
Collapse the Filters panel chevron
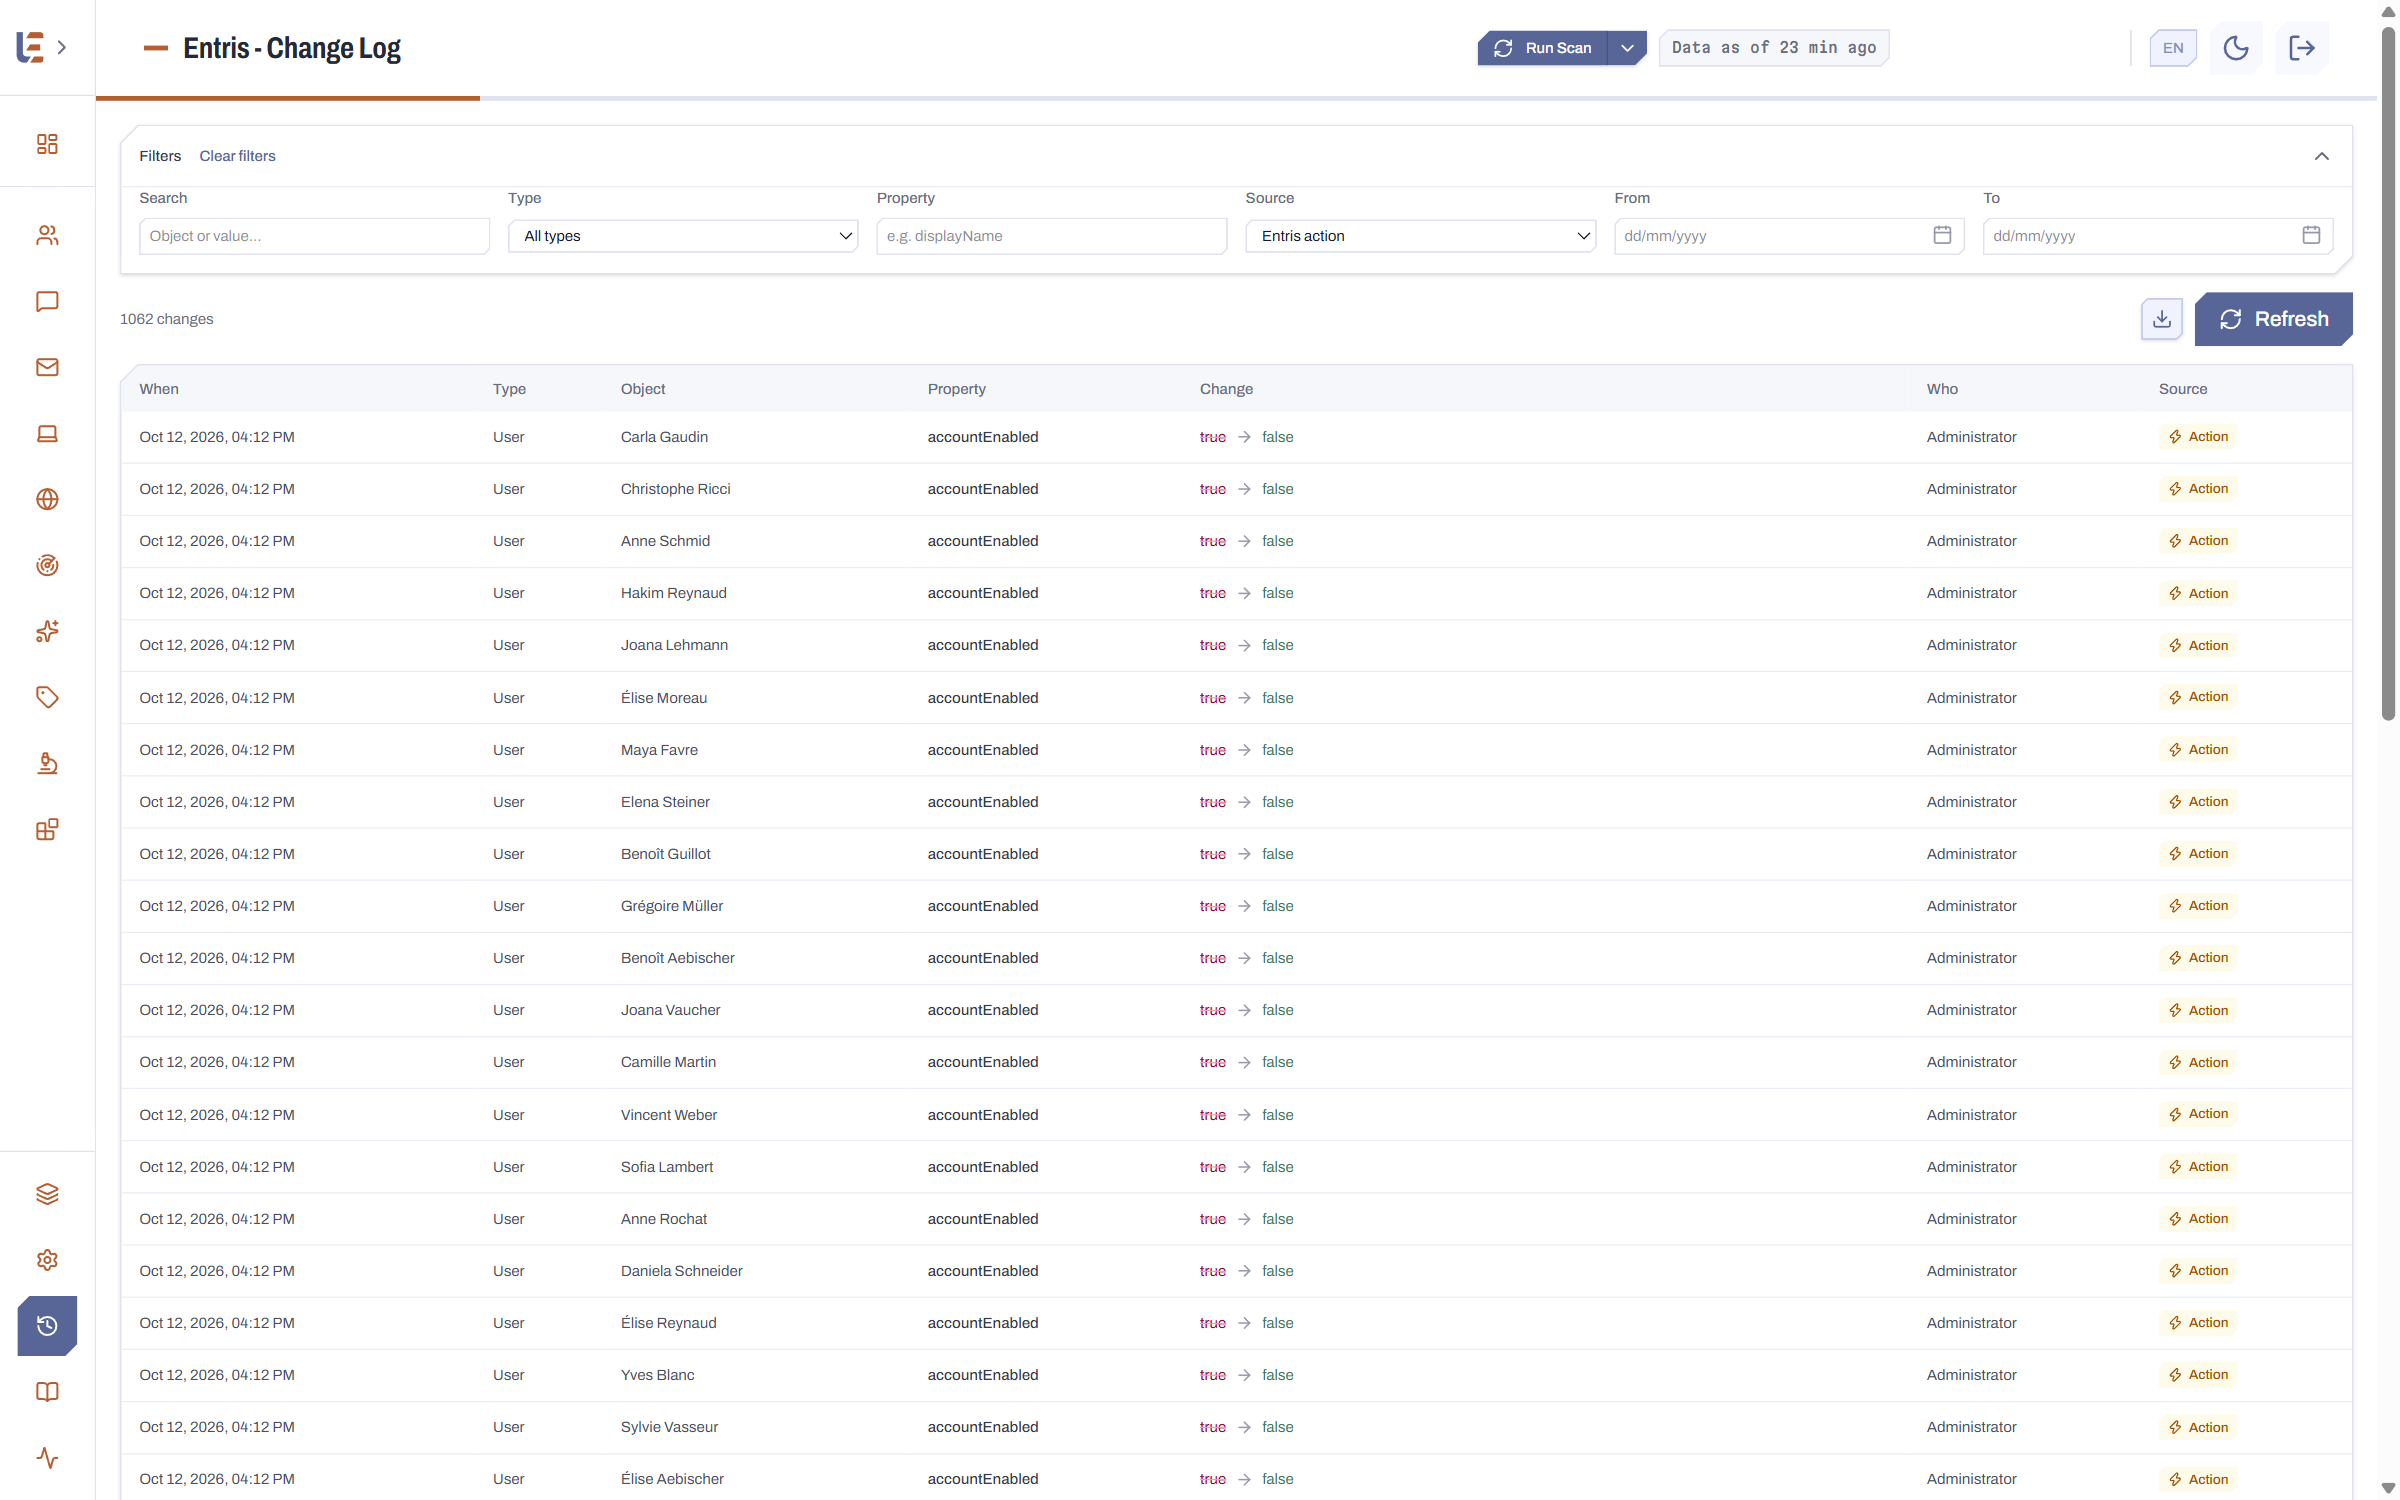pyautogui.click(x=2321, y=156)
